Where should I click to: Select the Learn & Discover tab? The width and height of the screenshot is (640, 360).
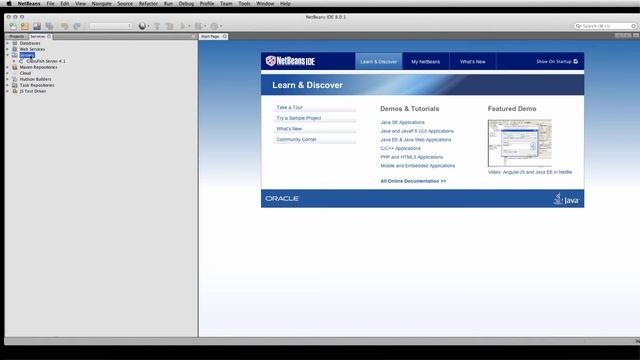pyautogui.click(x=378, y=62)
